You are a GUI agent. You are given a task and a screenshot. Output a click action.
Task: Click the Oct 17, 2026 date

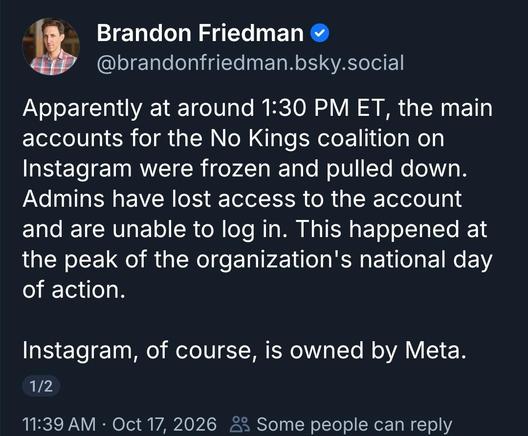[164, 424]
